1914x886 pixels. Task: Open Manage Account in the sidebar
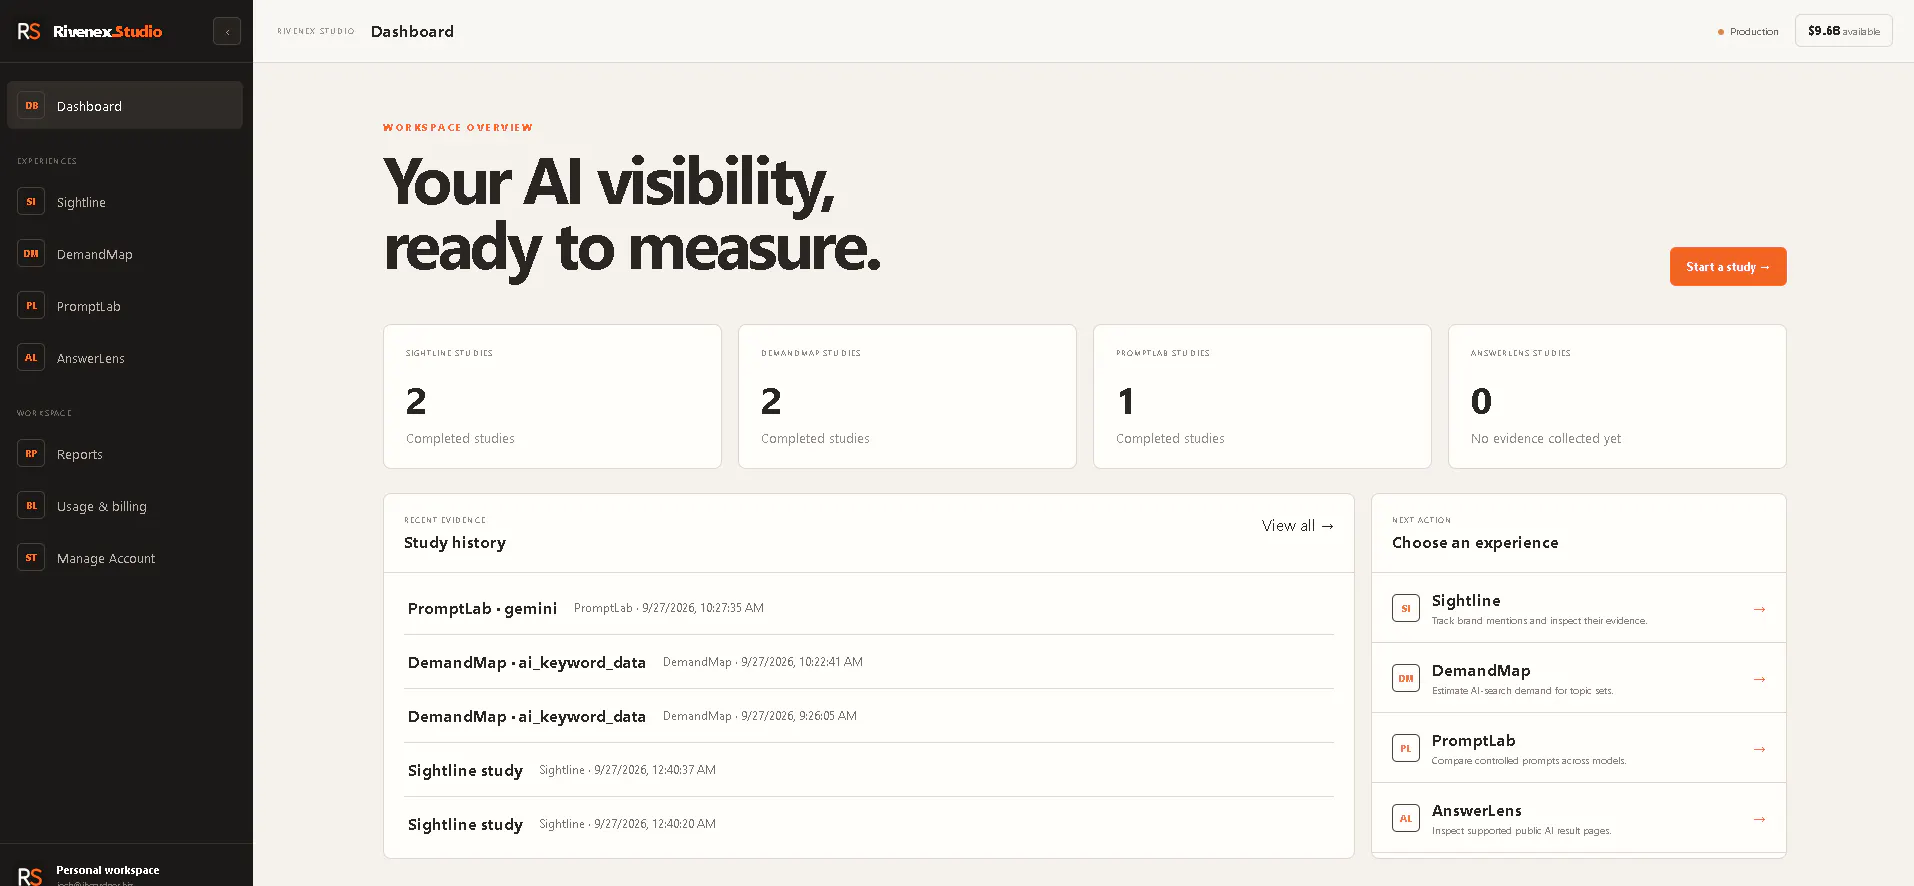(125, 558)
